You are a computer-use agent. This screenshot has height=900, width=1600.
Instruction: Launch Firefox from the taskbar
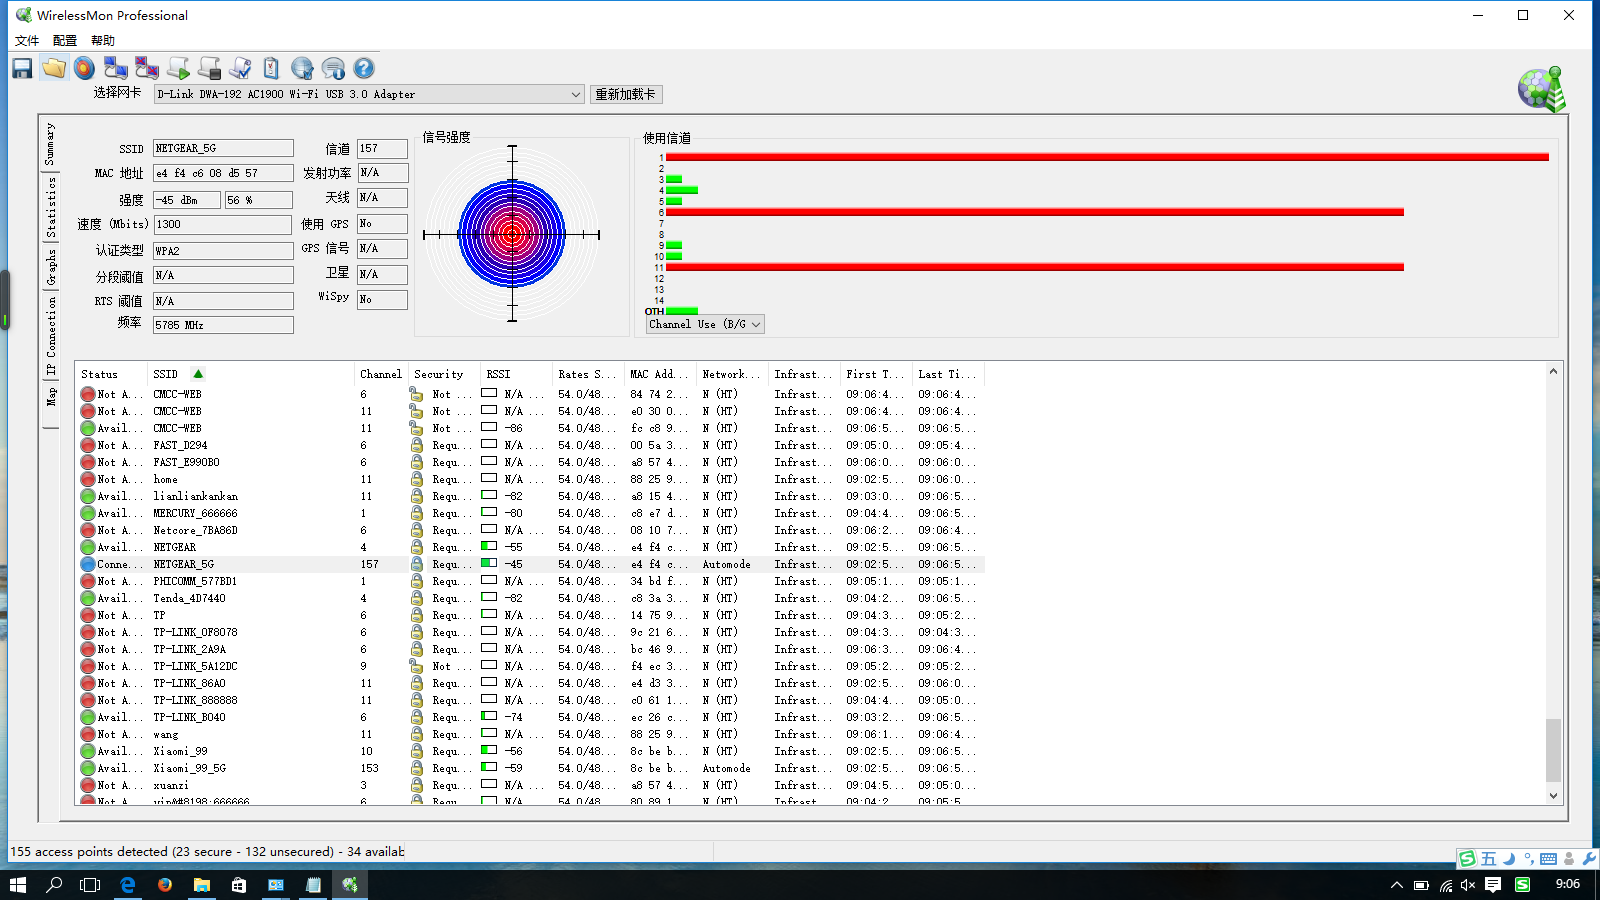coord(165,885)
